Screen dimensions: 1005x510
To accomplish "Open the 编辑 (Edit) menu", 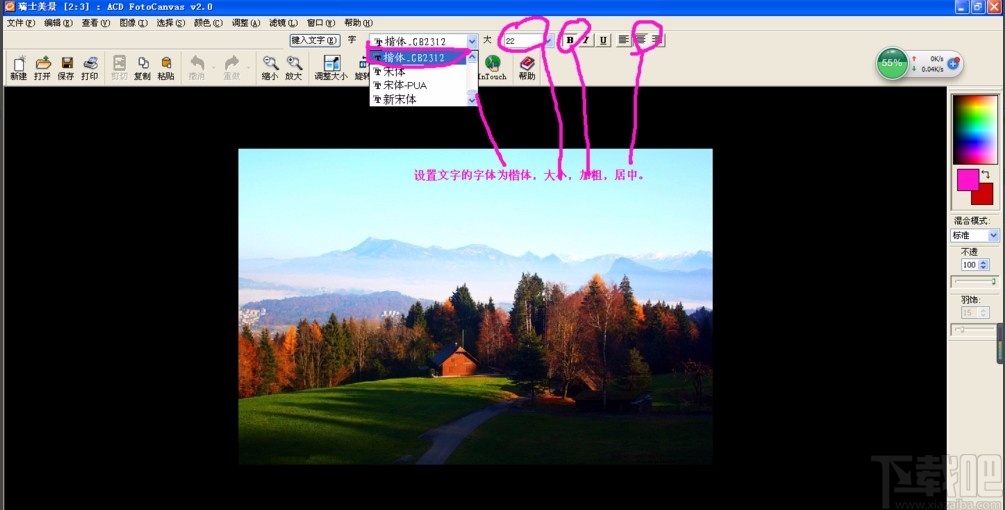I will click(x=58, y=22).
